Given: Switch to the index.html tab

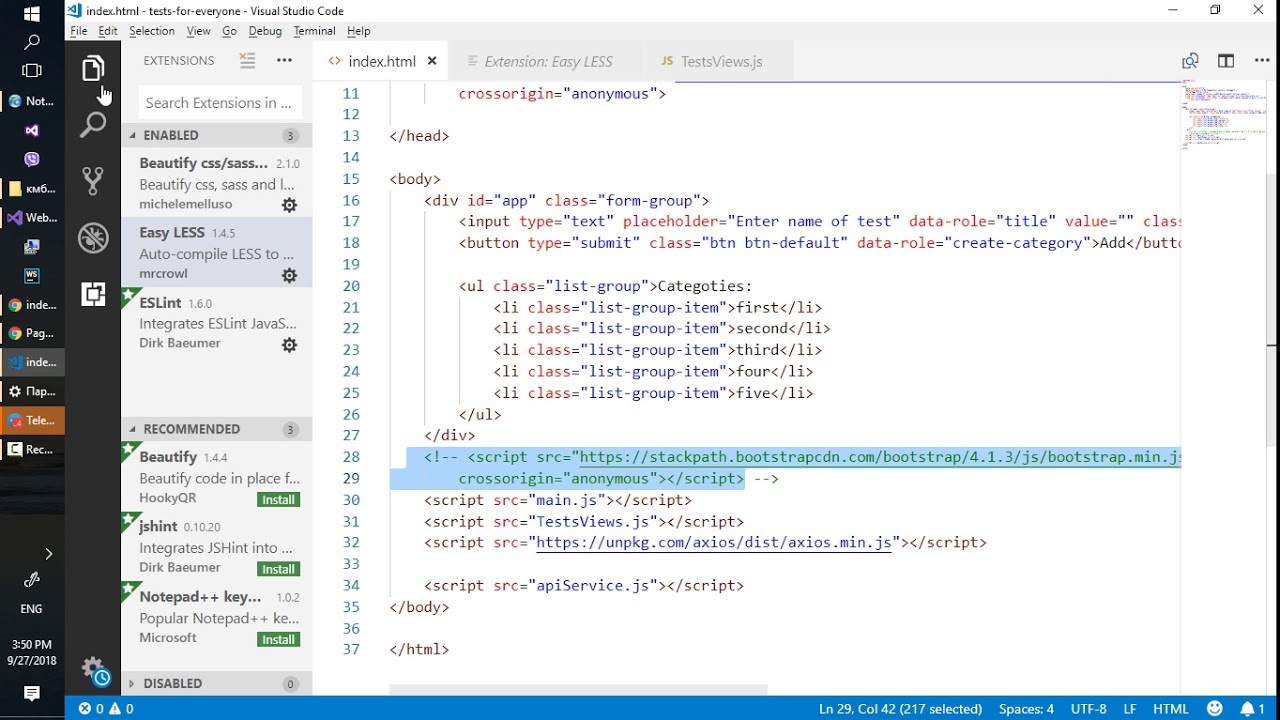Looking at the screenshot, I should [381, 61].
